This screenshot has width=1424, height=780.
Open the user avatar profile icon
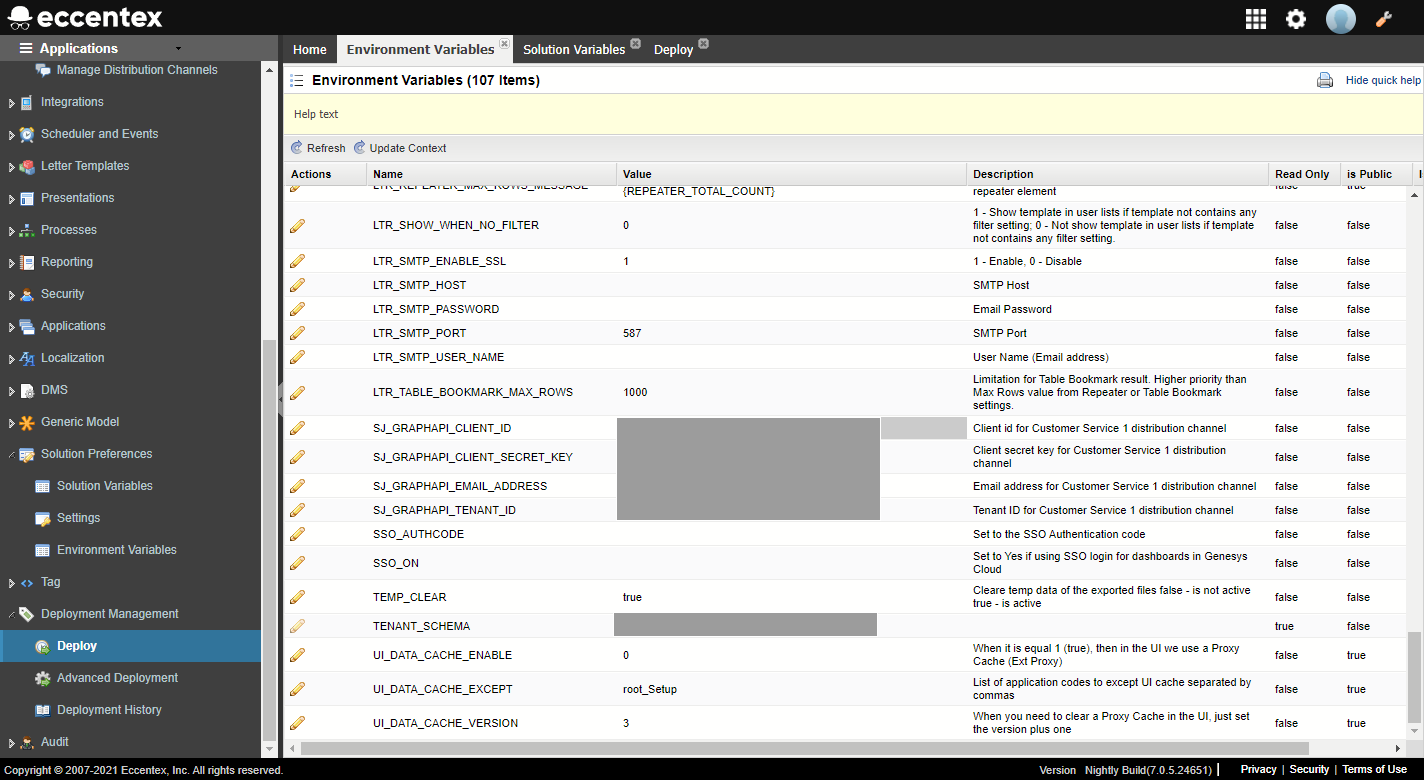[1340, 18]
